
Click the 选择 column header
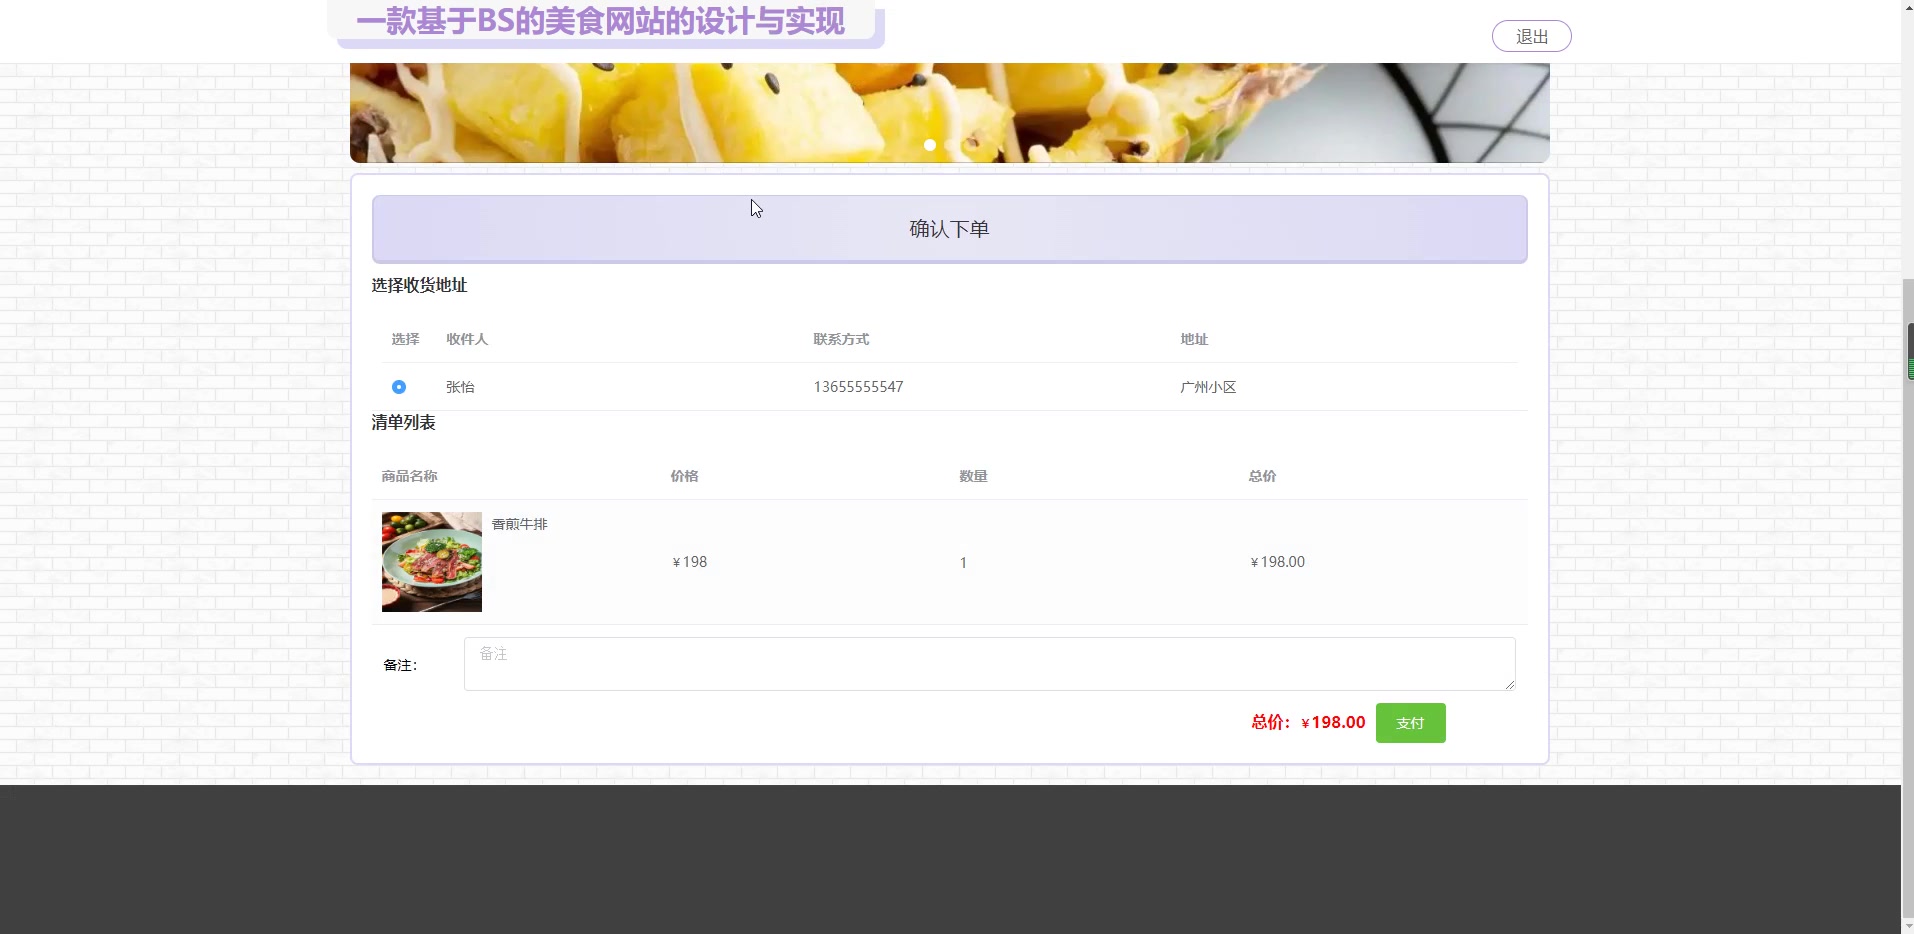[405, 339]
